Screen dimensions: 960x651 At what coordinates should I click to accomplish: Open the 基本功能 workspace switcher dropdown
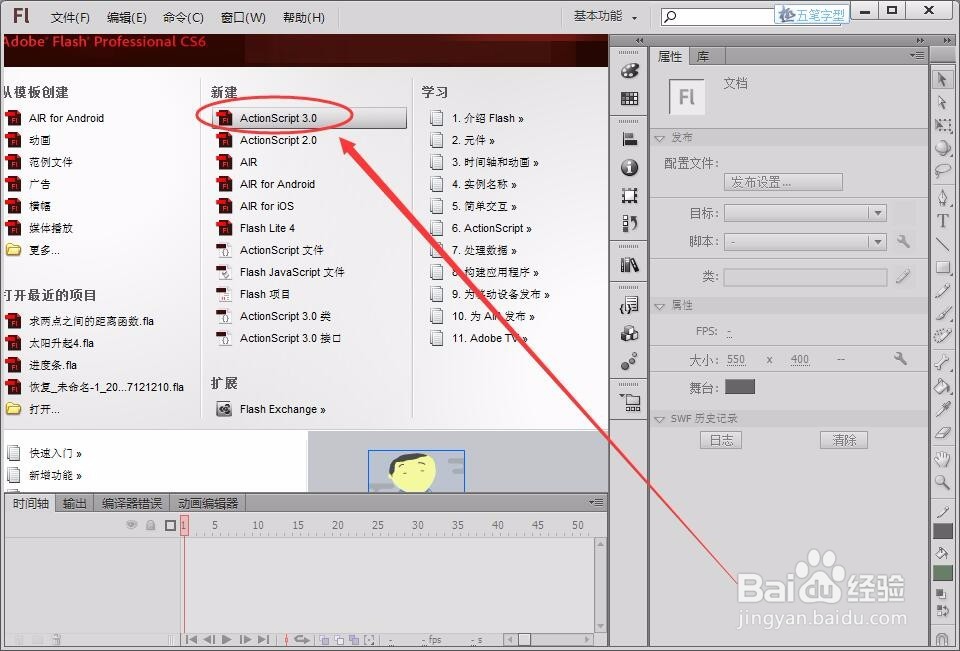pyautogui.click(x=605, y=17)
